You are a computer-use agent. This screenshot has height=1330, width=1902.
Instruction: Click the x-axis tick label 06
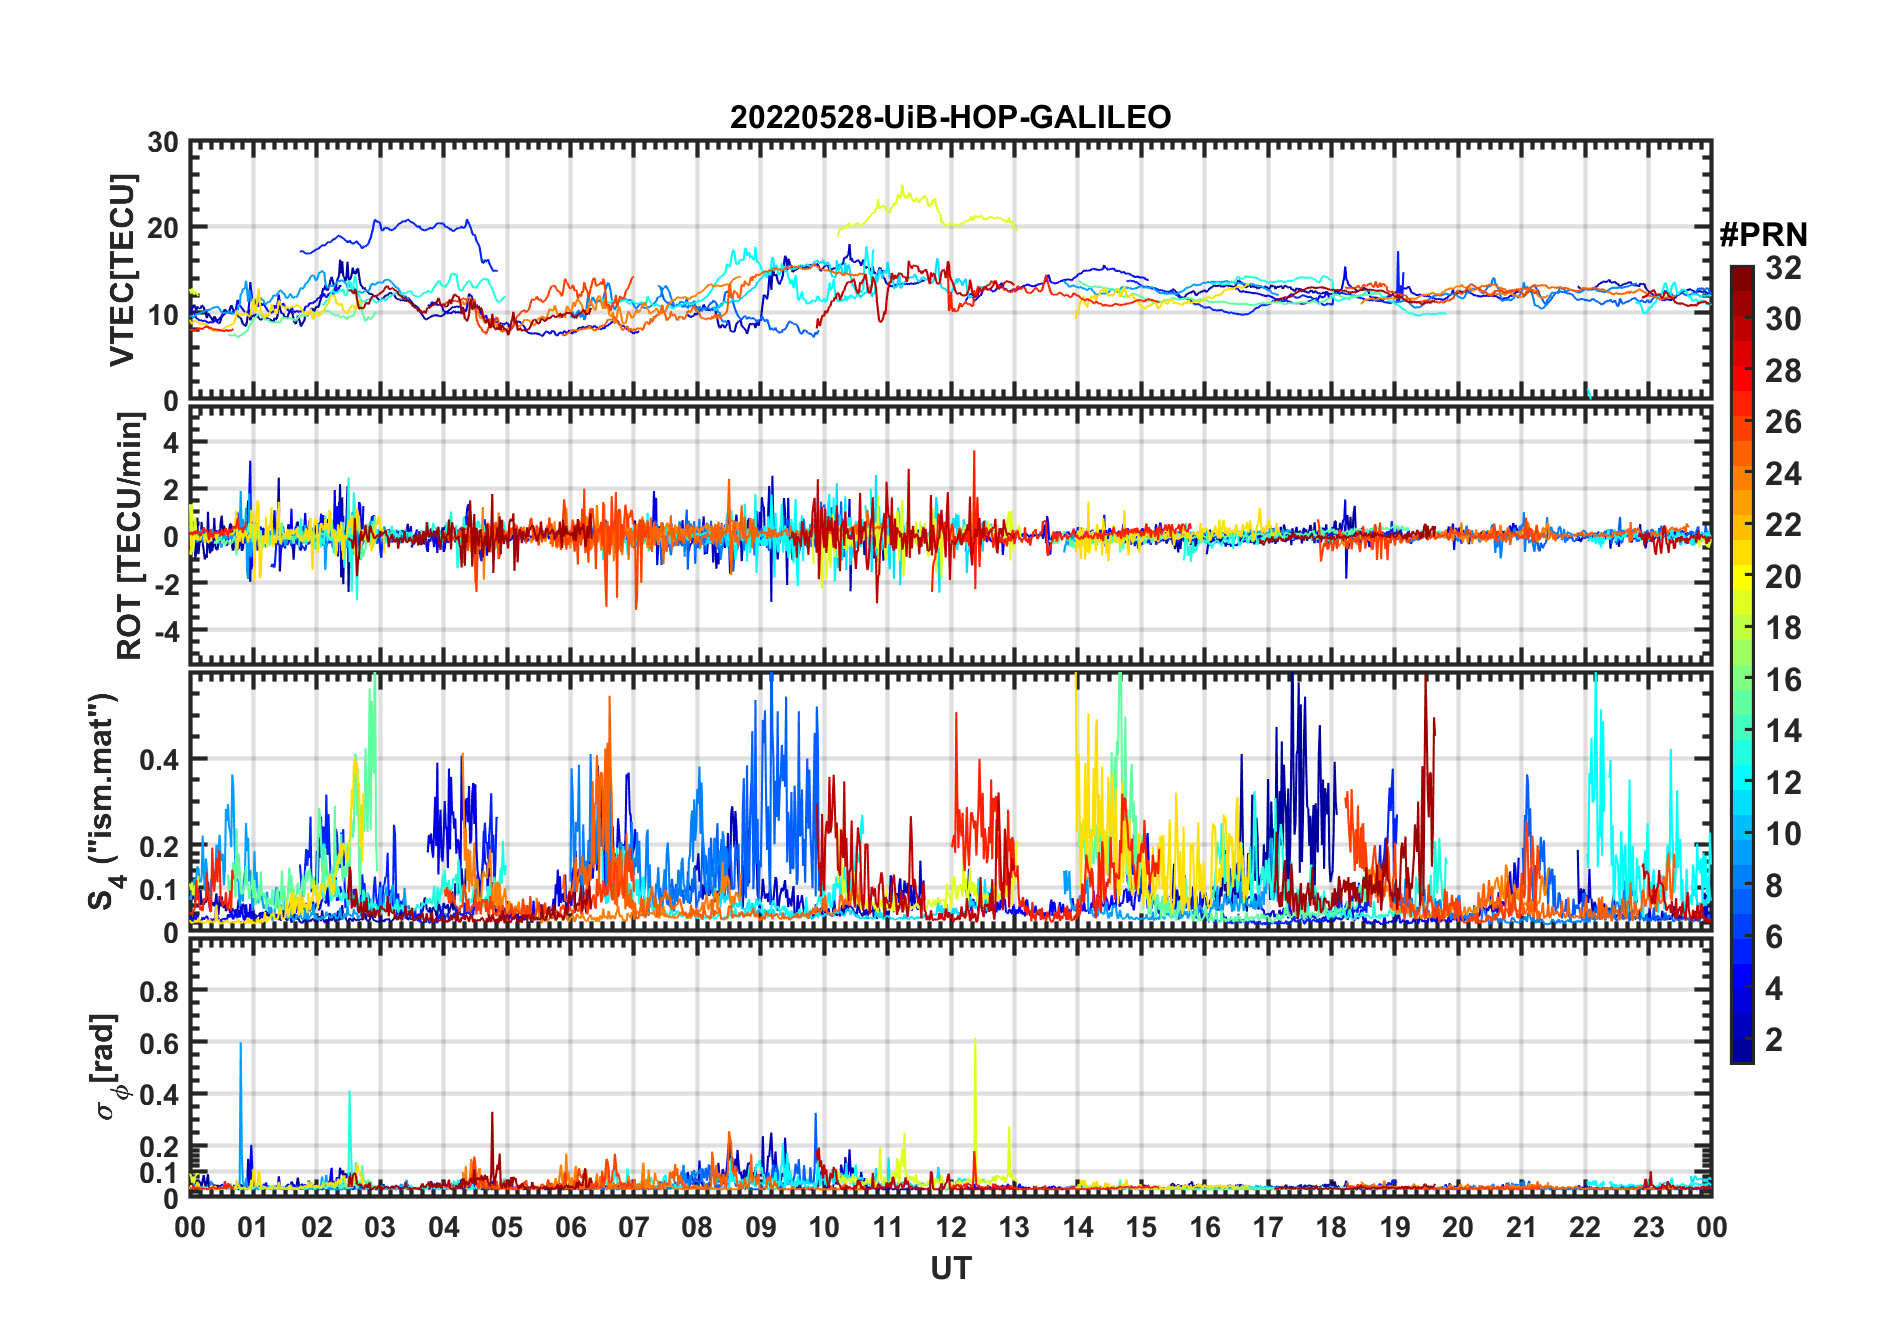point(570,1227)
